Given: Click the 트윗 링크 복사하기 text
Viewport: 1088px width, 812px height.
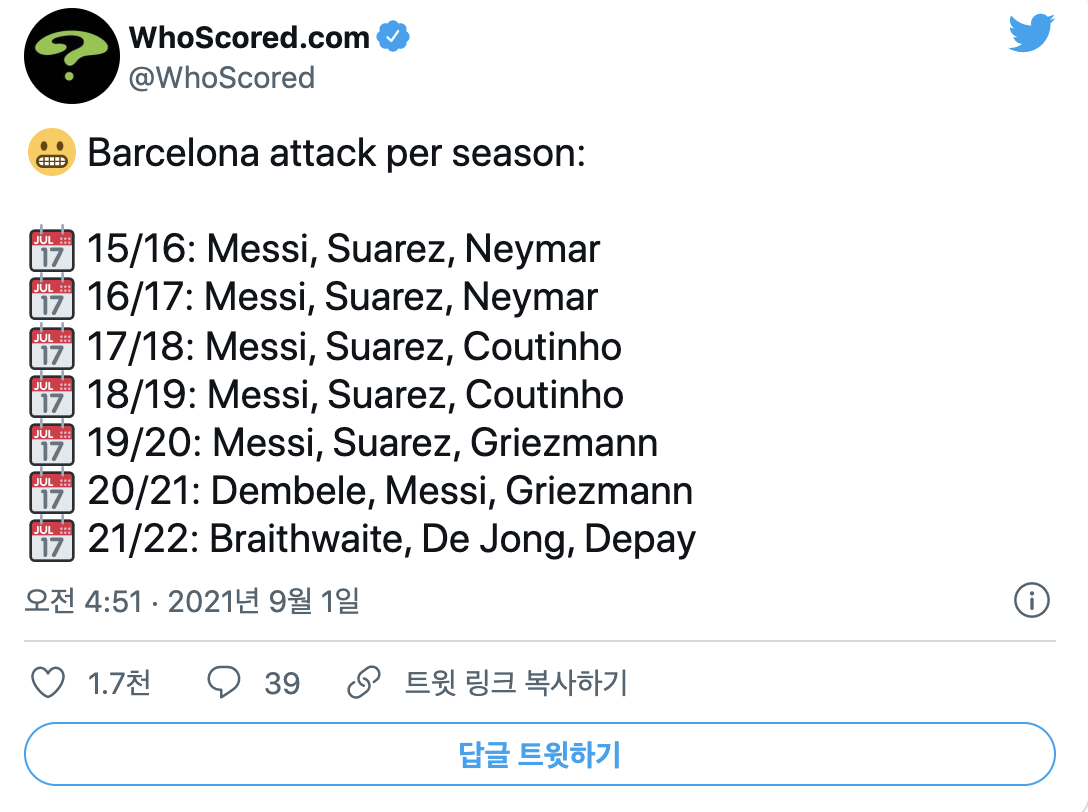Looking at the screenshot, I should pos(515,683).
